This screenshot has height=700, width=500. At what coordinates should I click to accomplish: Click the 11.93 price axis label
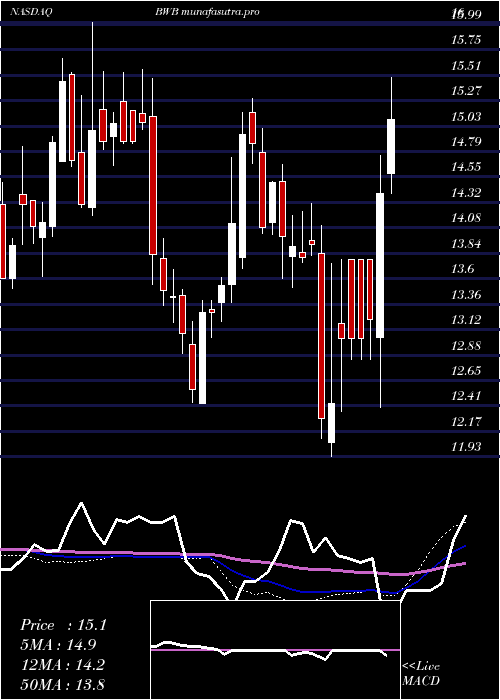point(466,447)
